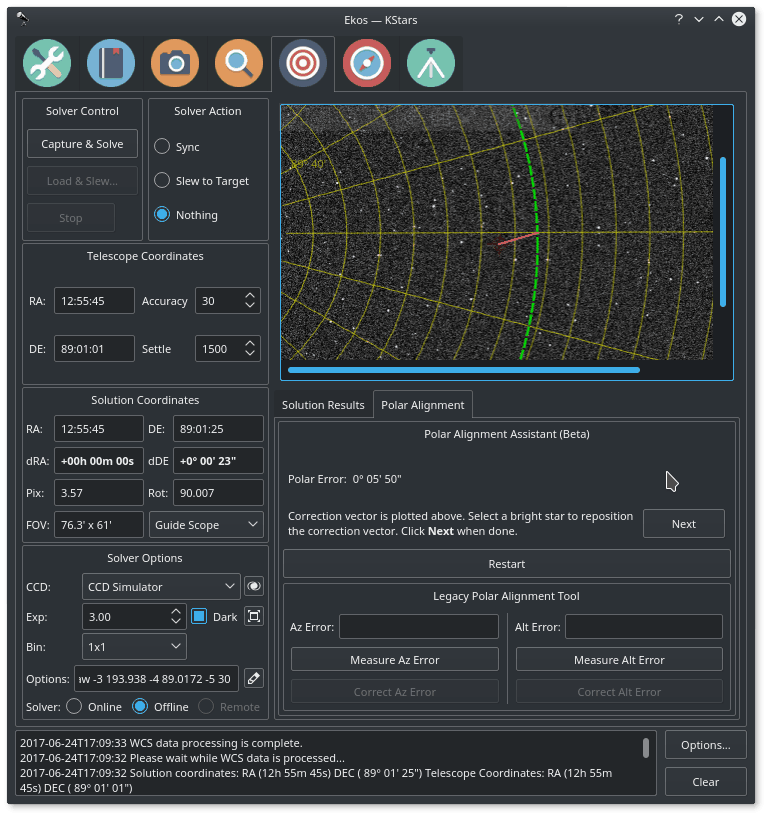The image size is (768, 817).
Task: Open the Mount compass module icon
Action: (367, 64)
